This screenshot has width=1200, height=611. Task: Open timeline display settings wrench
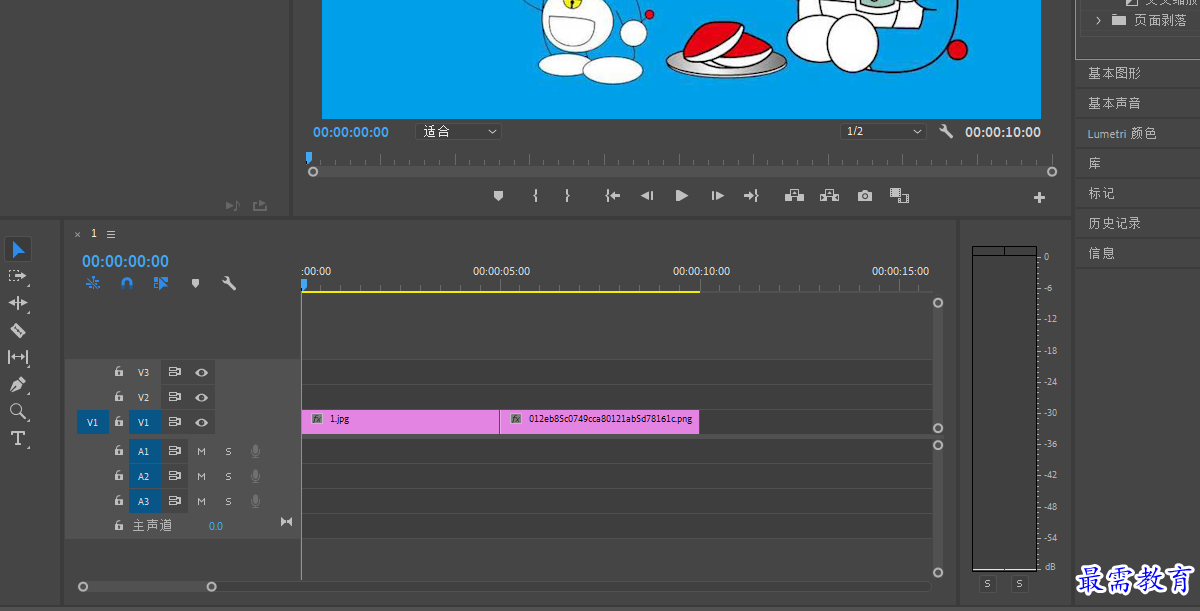pyautogui.click(x=229, y=283)
